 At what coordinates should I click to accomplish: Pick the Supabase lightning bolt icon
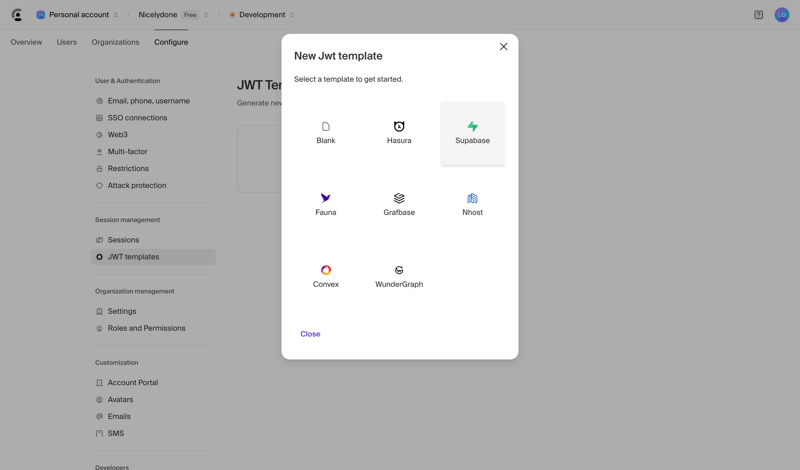pos(472,126)
